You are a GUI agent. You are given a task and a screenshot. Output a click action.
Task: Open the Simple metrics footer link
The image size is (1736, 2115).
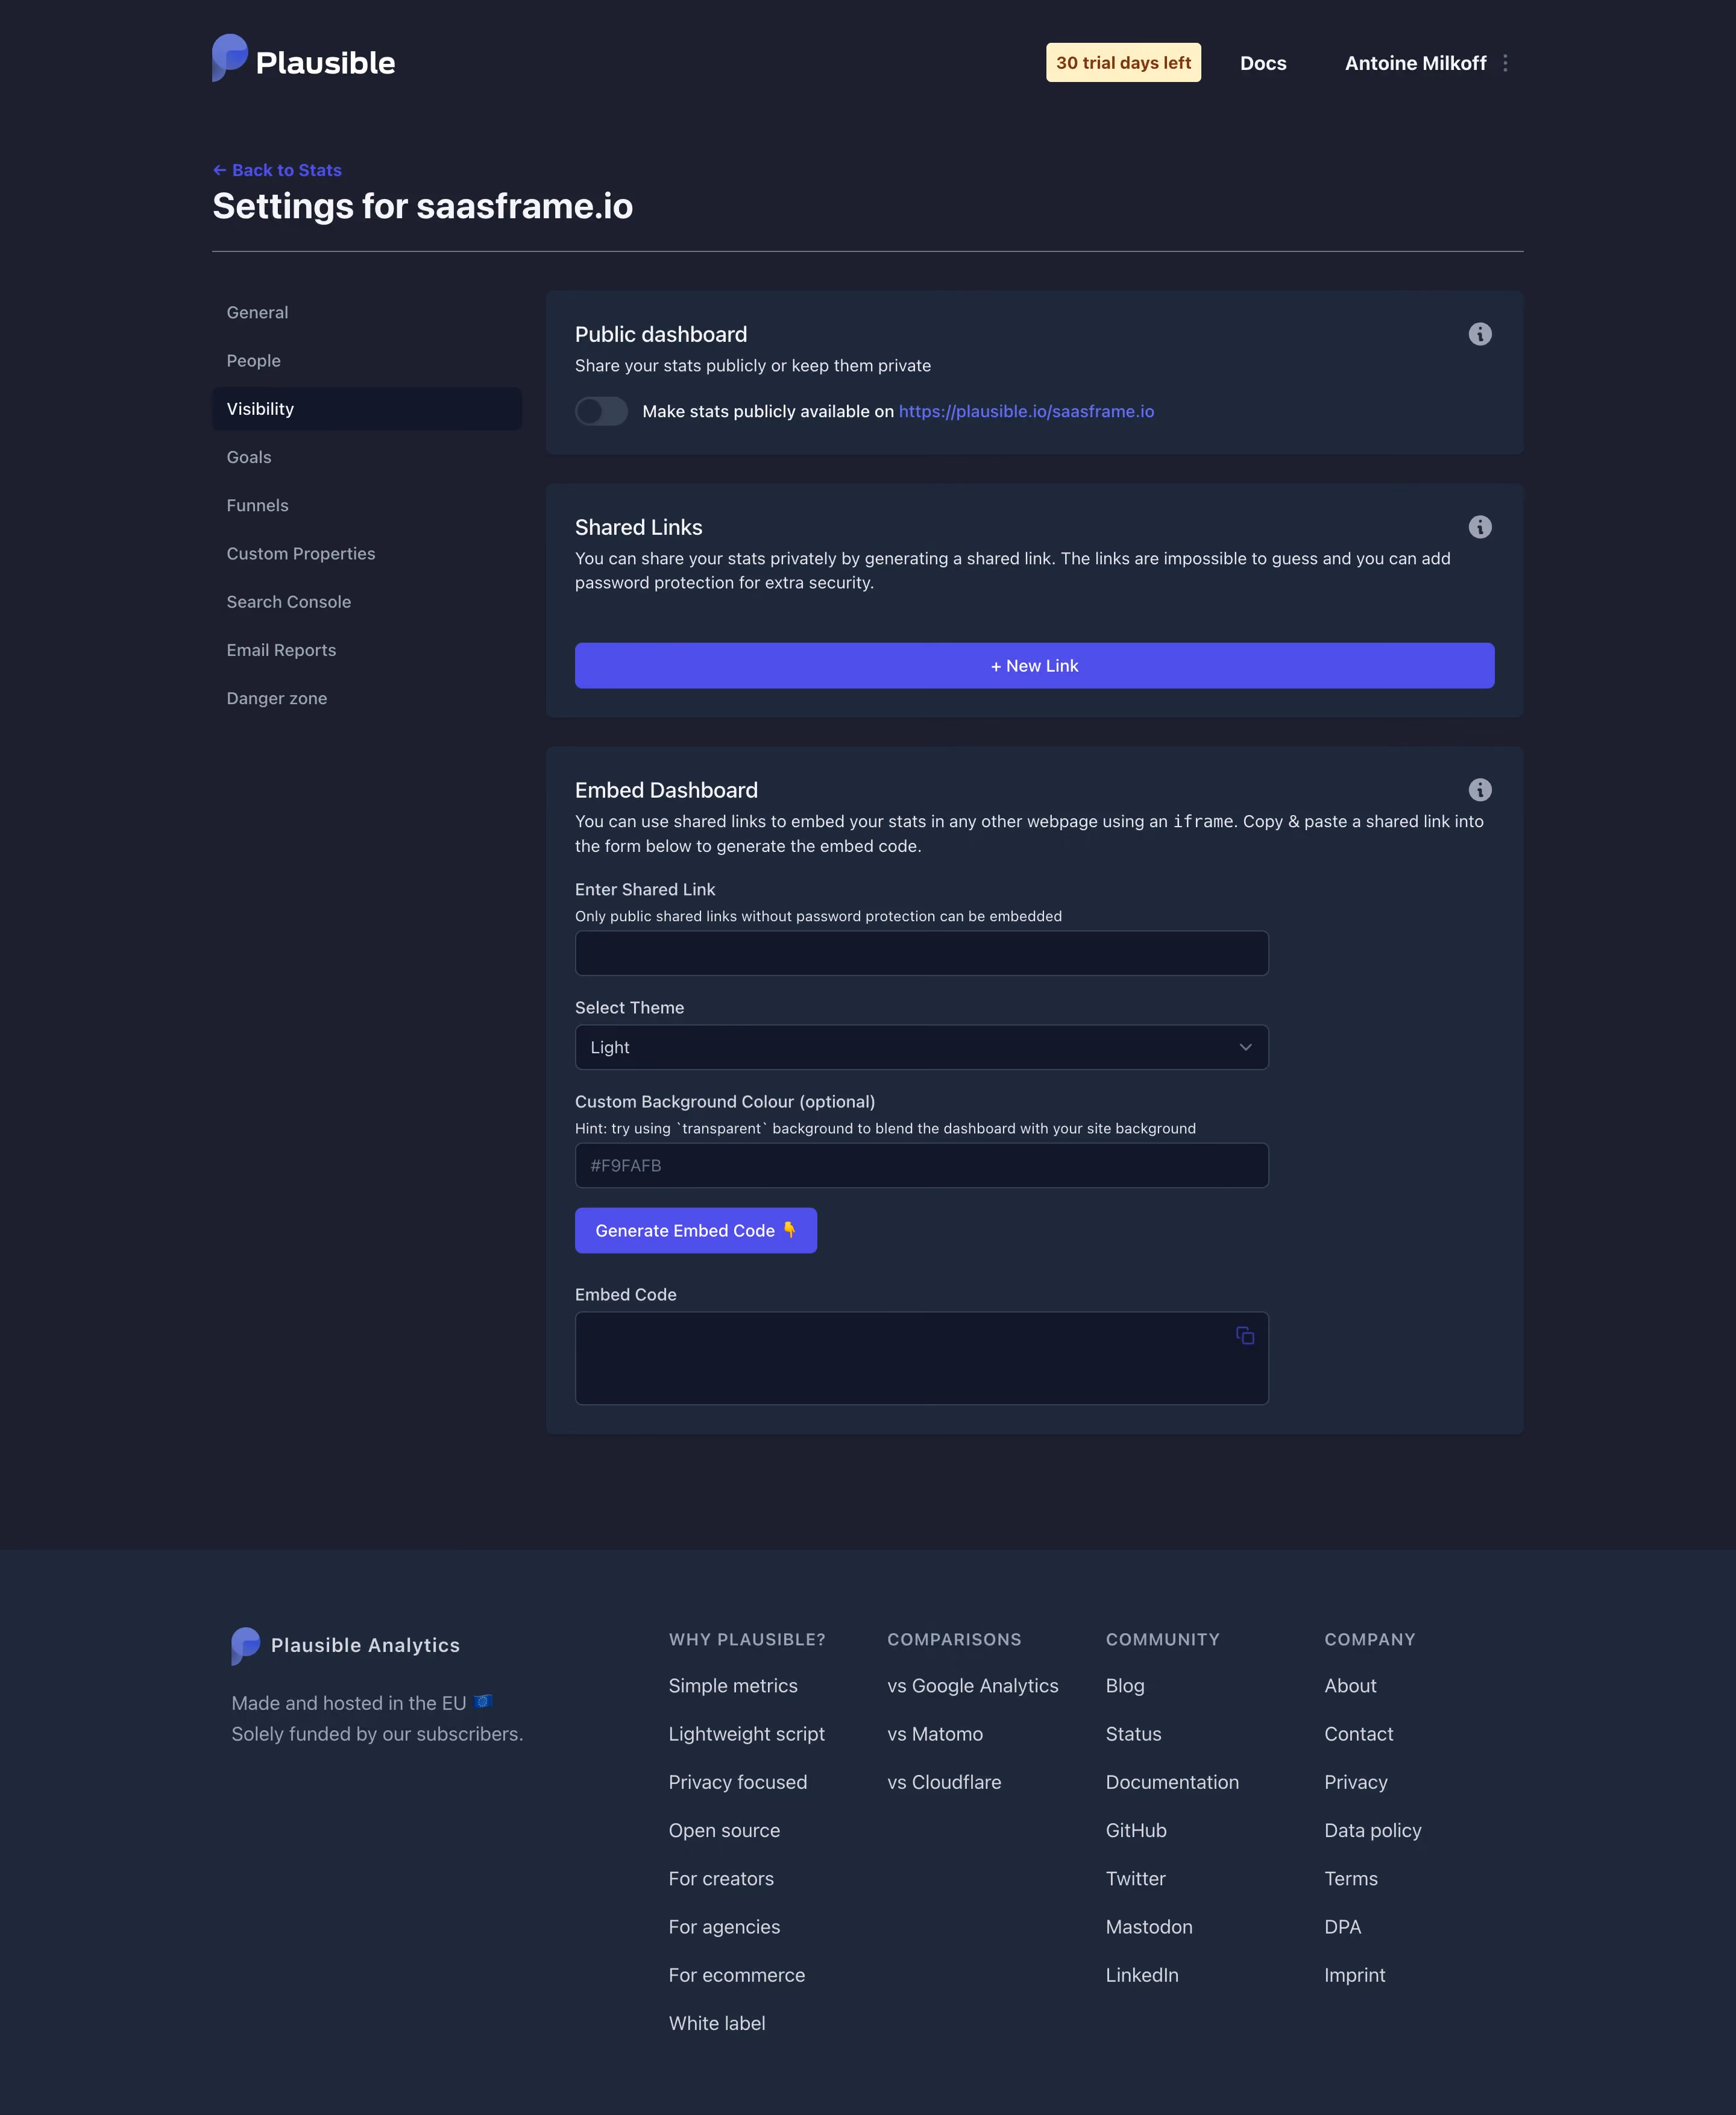733,1686
